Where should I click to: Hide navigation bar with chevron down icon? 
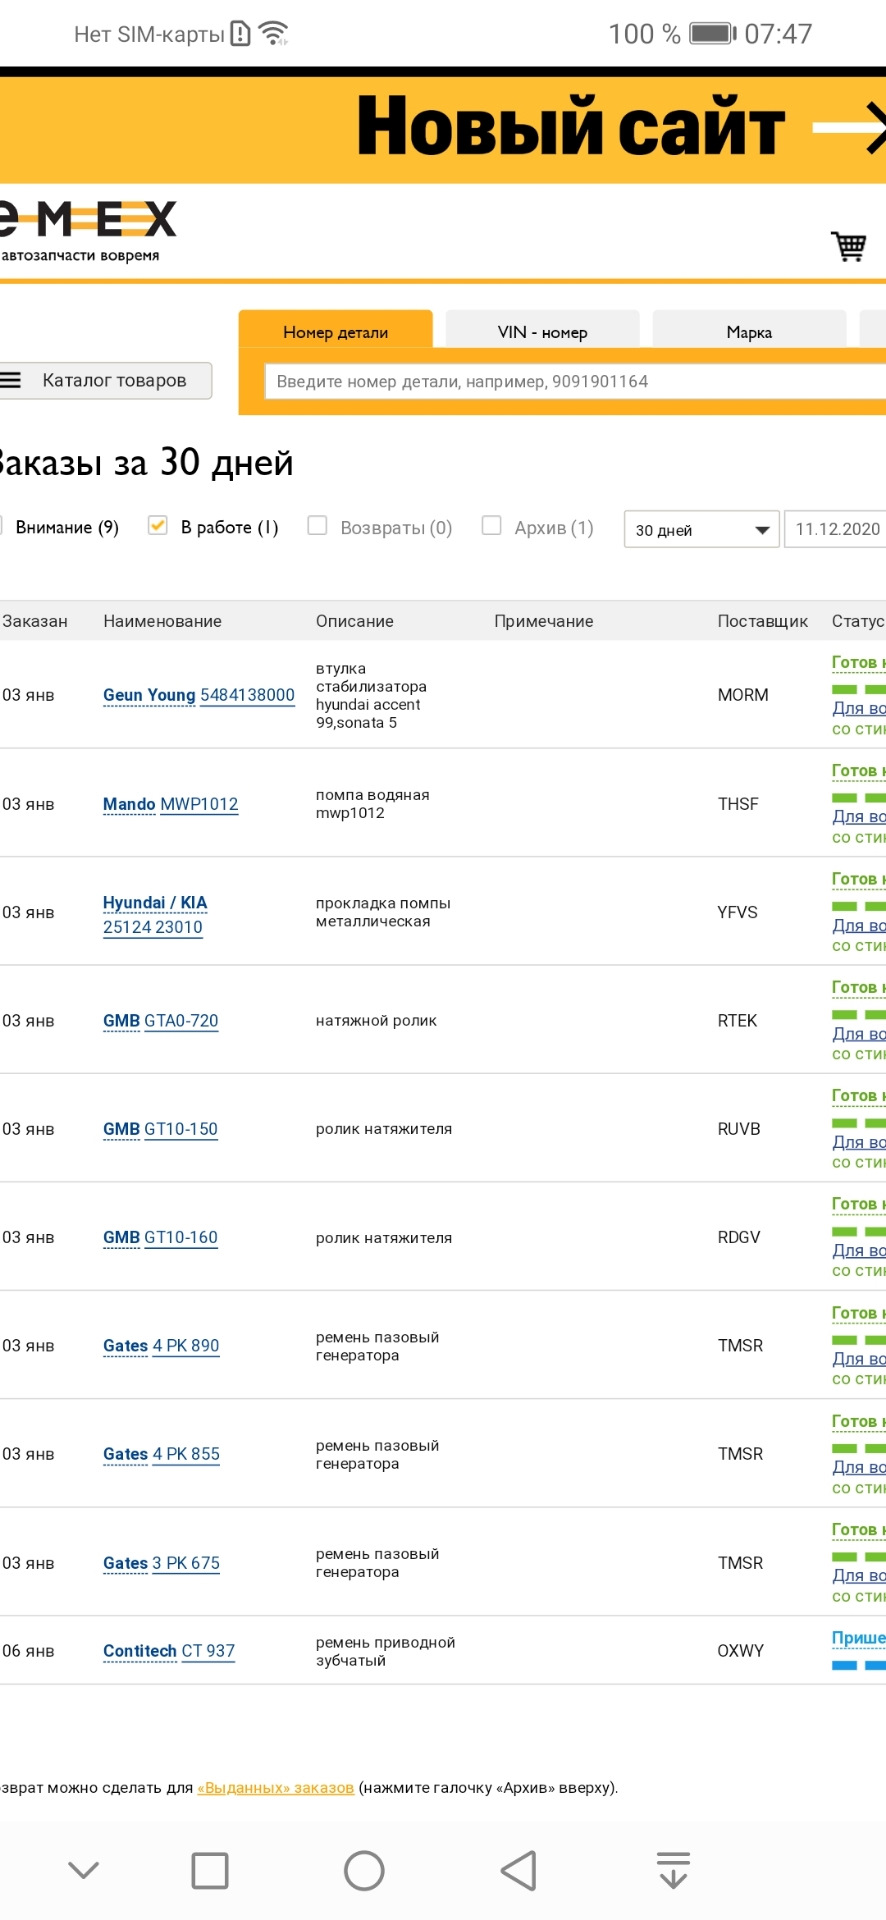click(x=84, y=1870)
